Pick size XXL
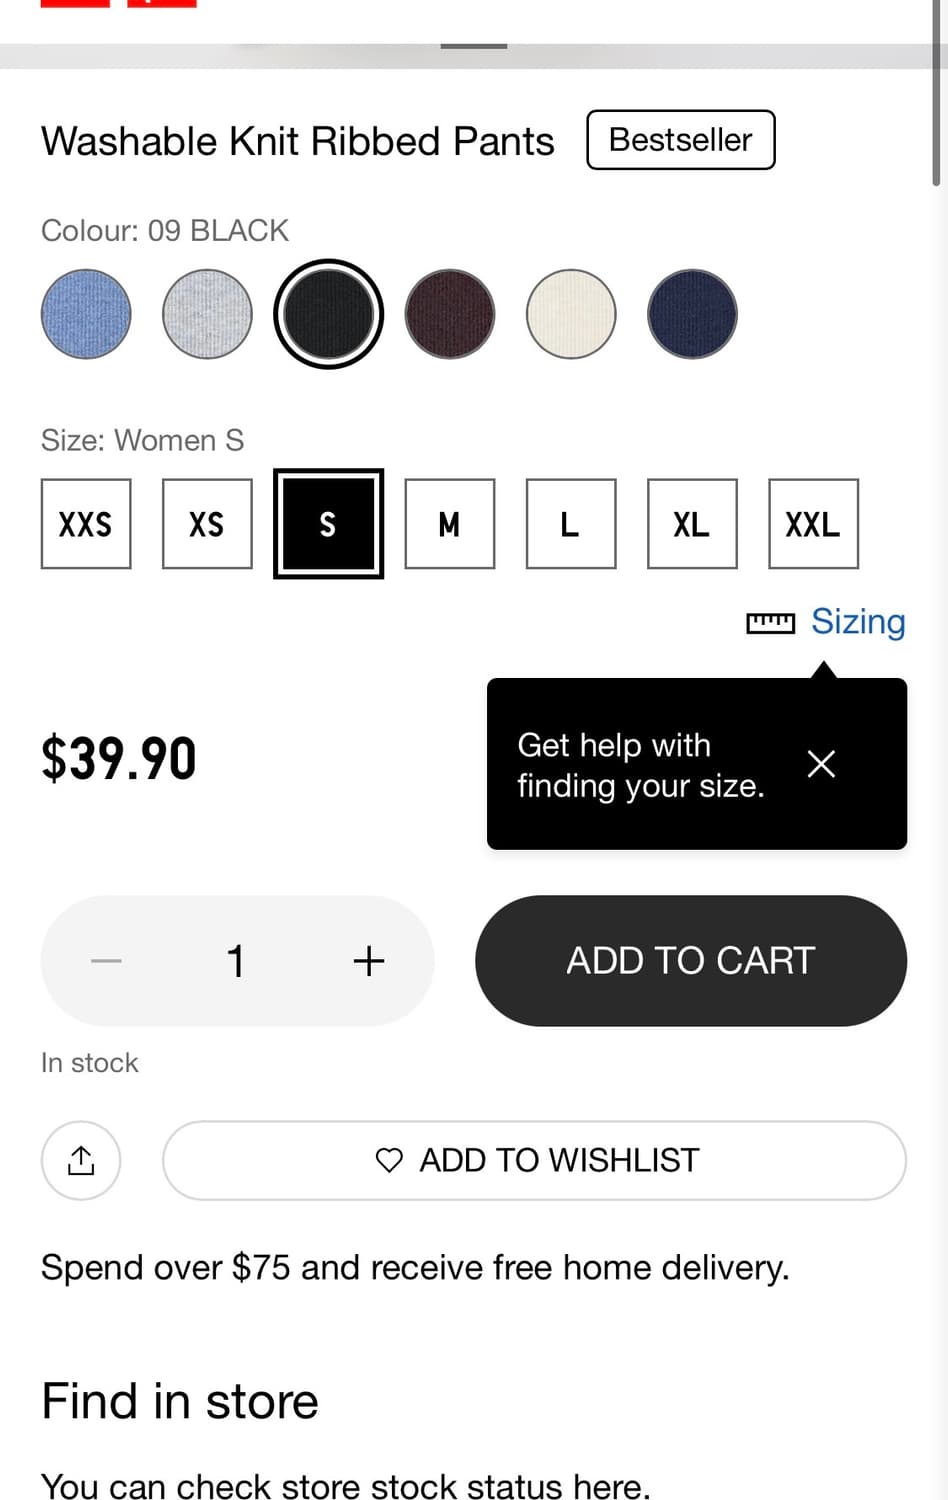 (x=813, y=524)
